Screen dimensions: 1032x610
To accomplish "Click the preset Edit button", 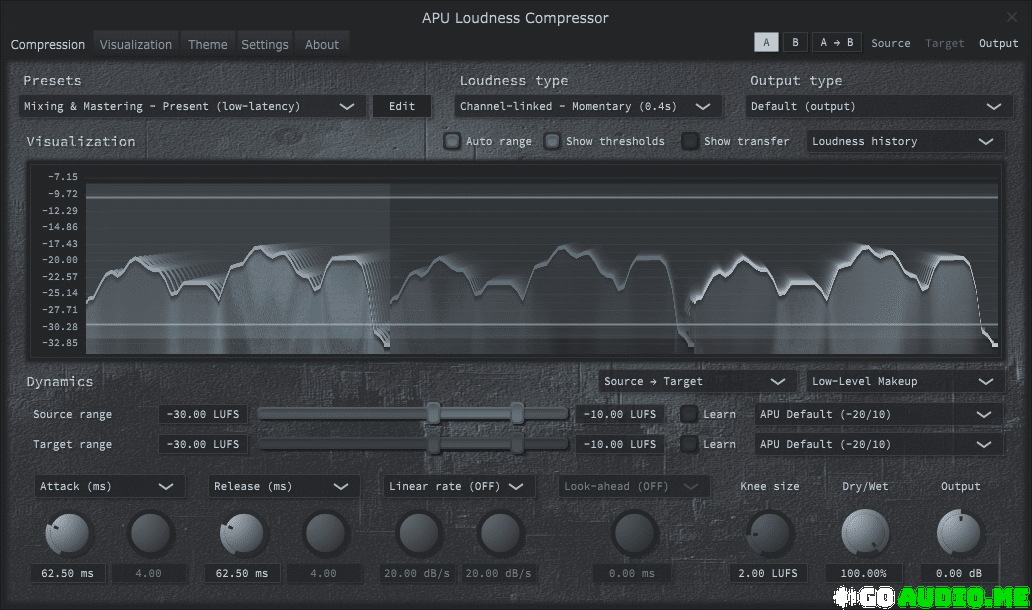I will [x=401, y=106].
